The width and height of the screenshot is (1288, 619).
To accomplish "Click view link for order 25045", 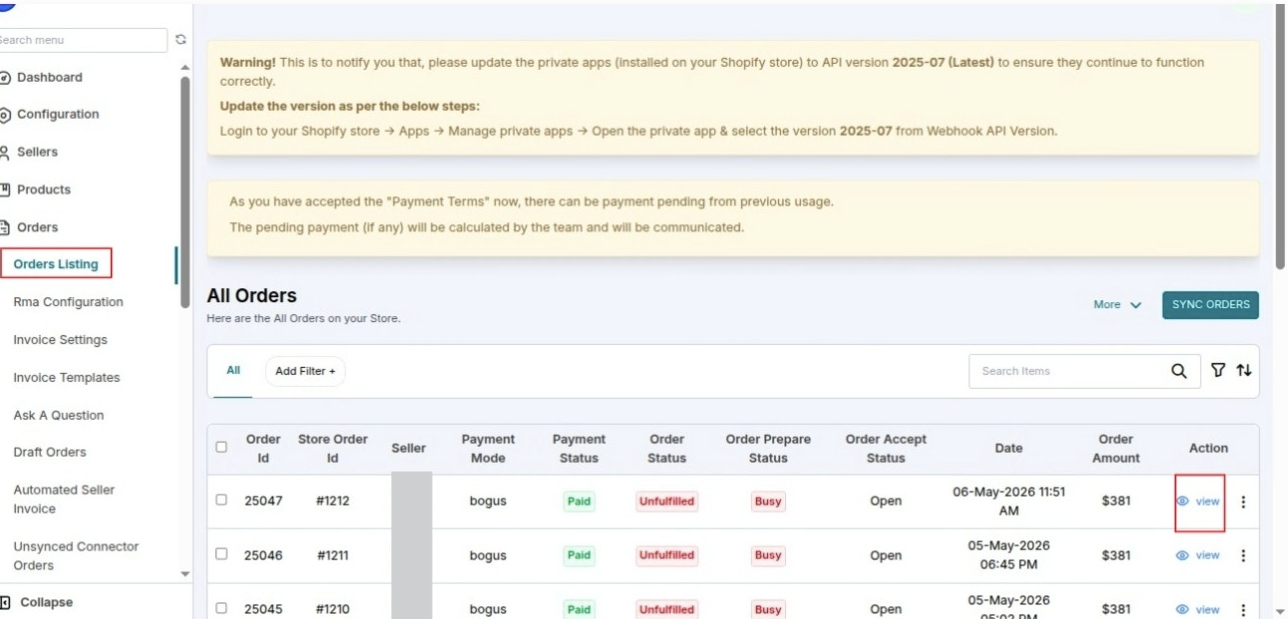I will click(1208, 610).
